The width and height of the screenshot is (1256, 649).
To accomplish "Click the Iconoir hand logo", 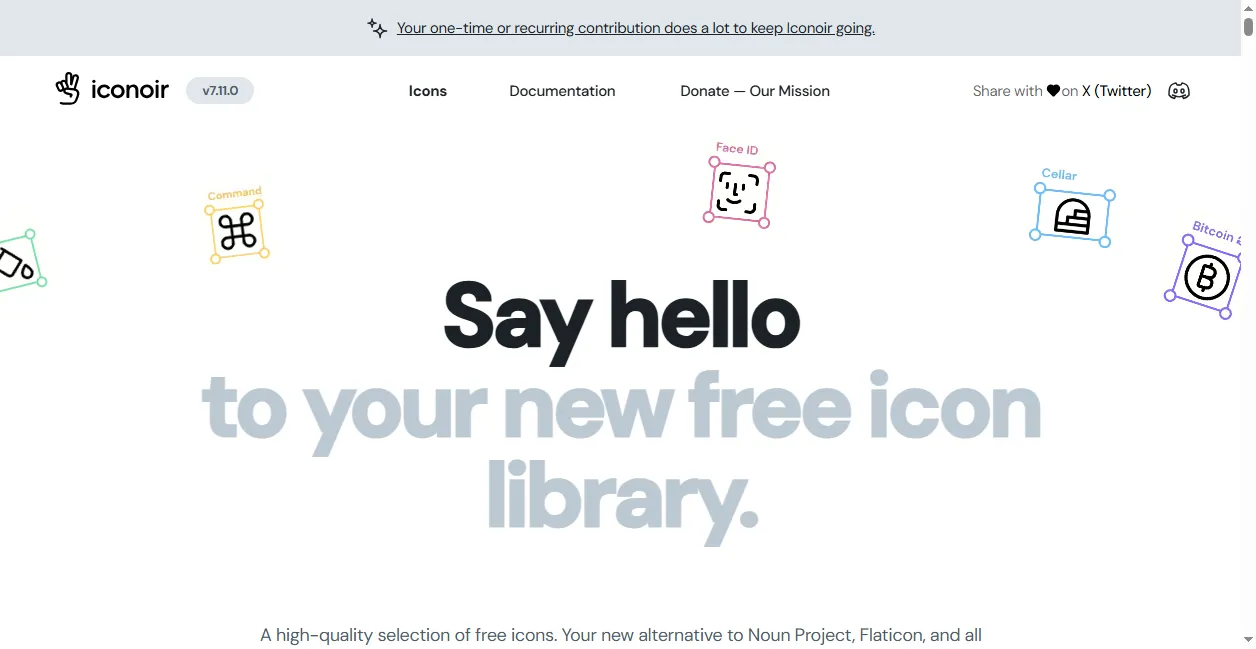I will click(68, 89).
